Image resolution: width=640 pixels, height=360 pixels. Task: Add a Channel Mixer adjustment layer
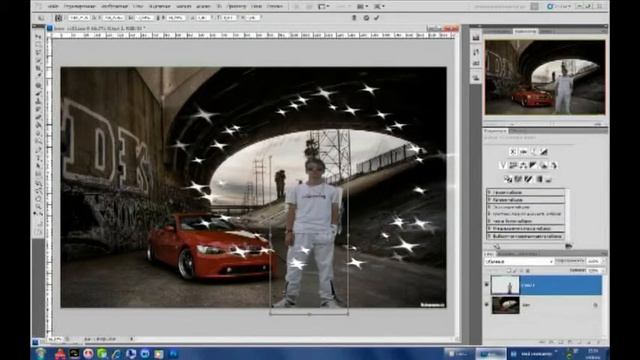click(554, 165)
